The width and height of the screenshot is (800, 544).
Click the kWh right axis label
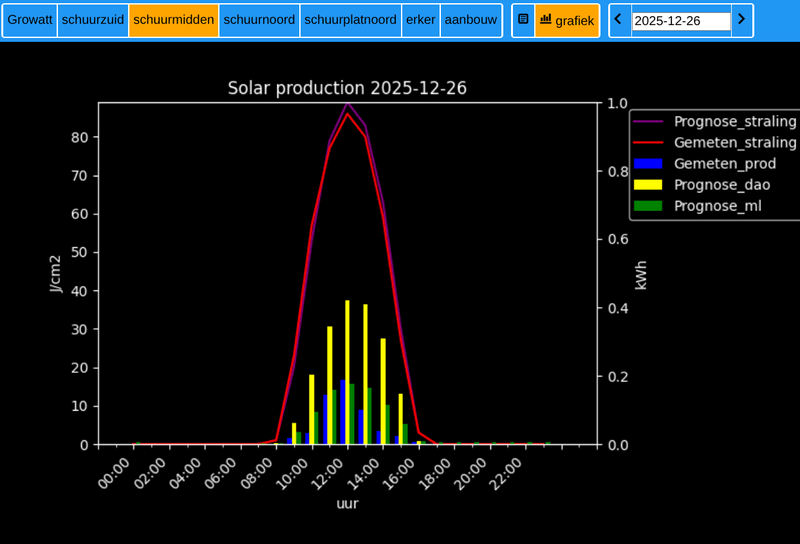coord(641,275)
